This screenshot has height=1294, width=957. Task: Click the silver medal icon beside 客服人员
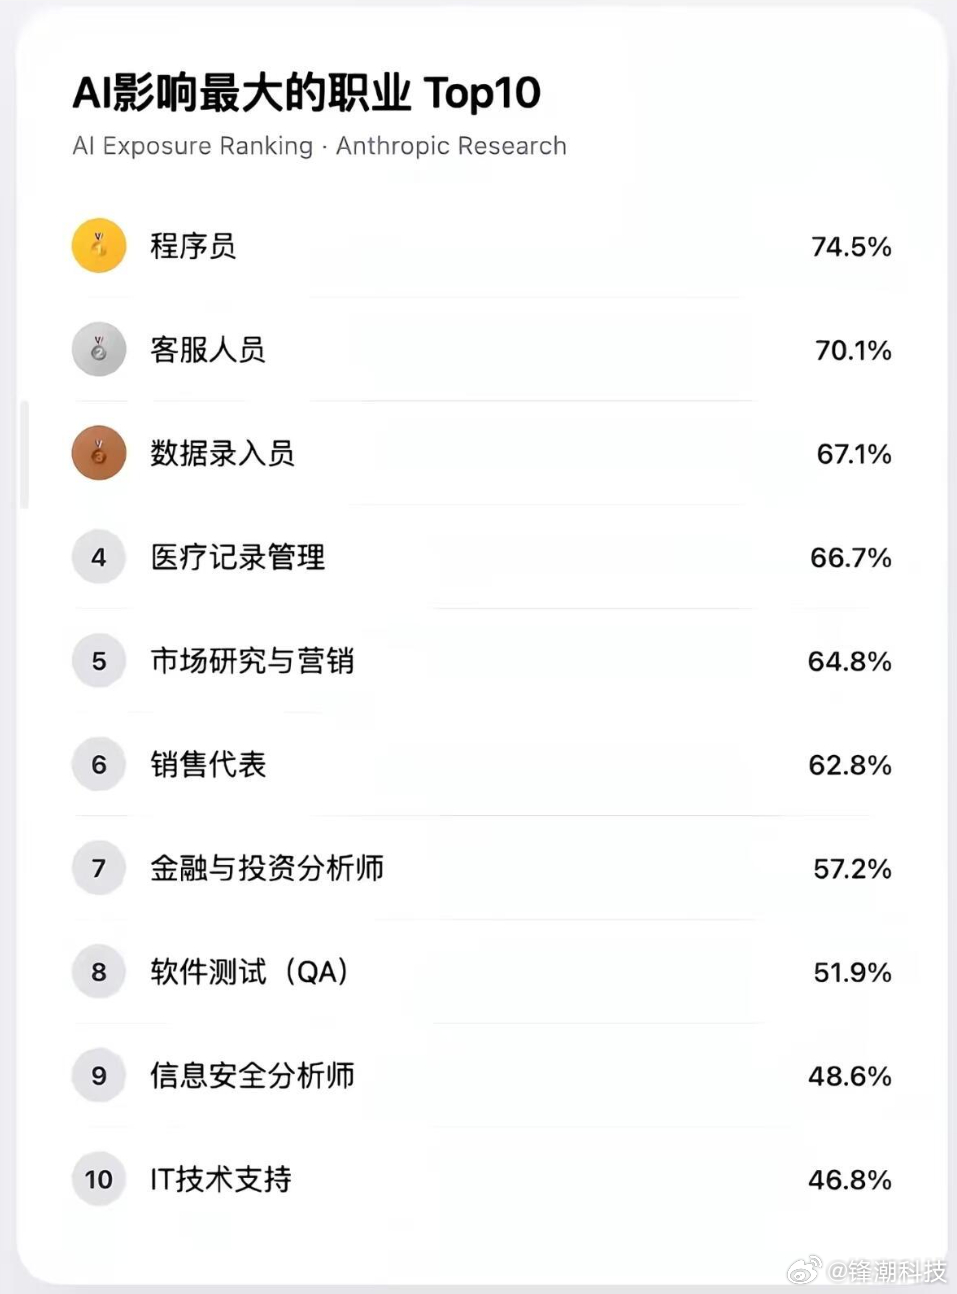(x=99, y=350)
